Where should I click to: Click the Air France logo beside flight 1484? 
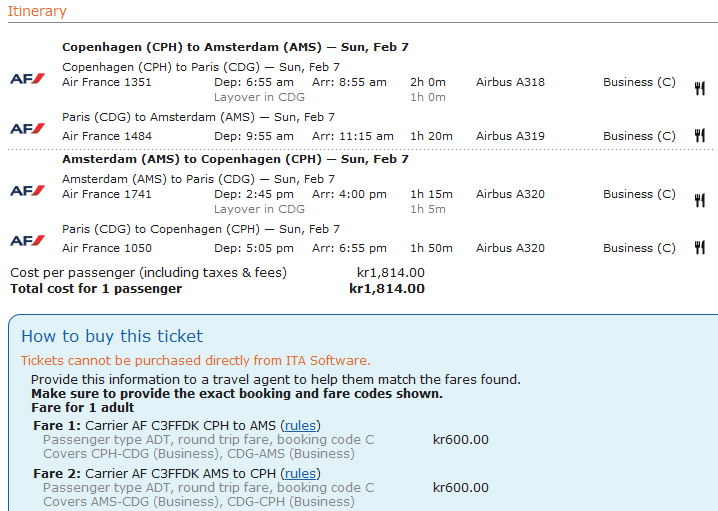27,128
